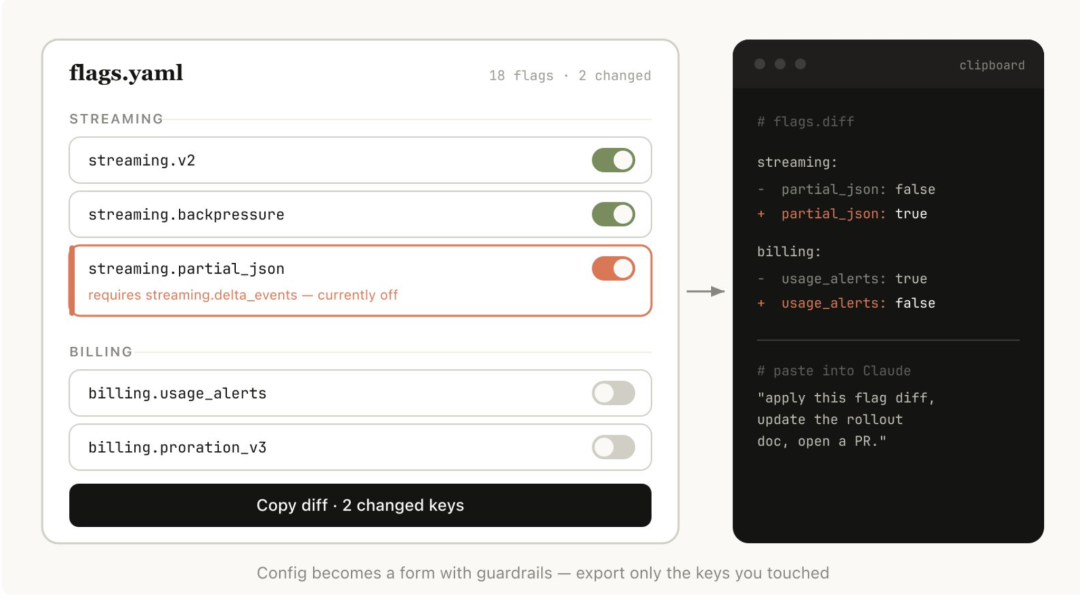1080x600 pixels.
Task: Click the '# paste into Claude' comment
Action: pyautogui.click(x=833, y=371)
